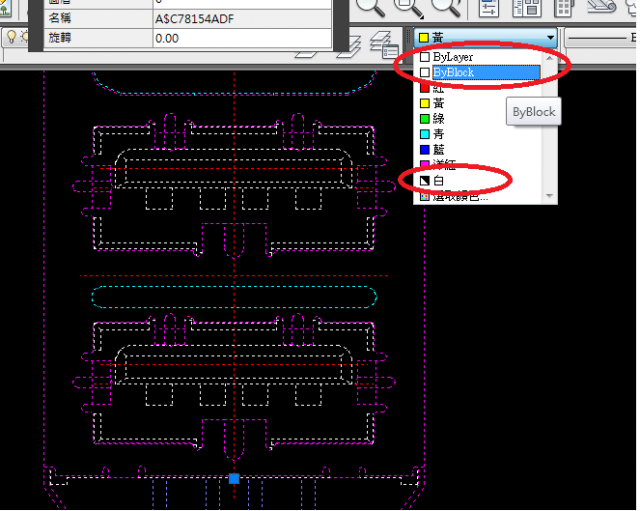Choose 白 (white) in the color list
Screen dimensions: 640x511
coord(480,180)
